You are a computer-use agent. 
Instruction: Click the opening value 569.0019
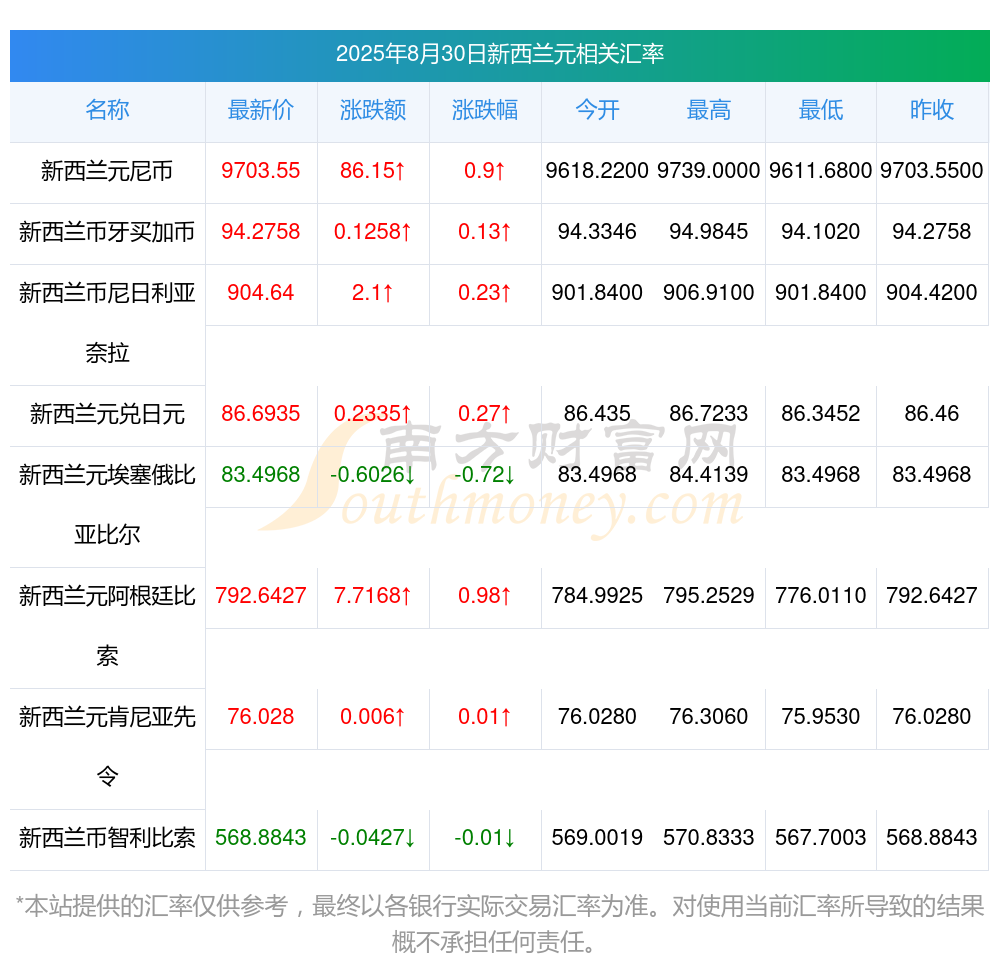tap(597, 837)
